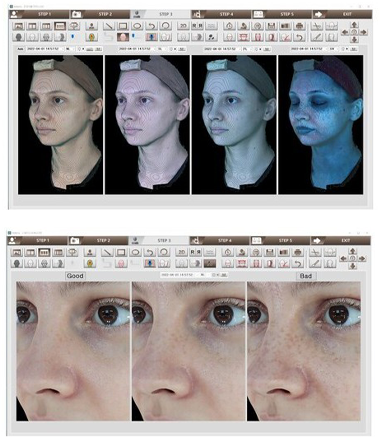Select the line drawing tool in upper window

pos(109,26)
